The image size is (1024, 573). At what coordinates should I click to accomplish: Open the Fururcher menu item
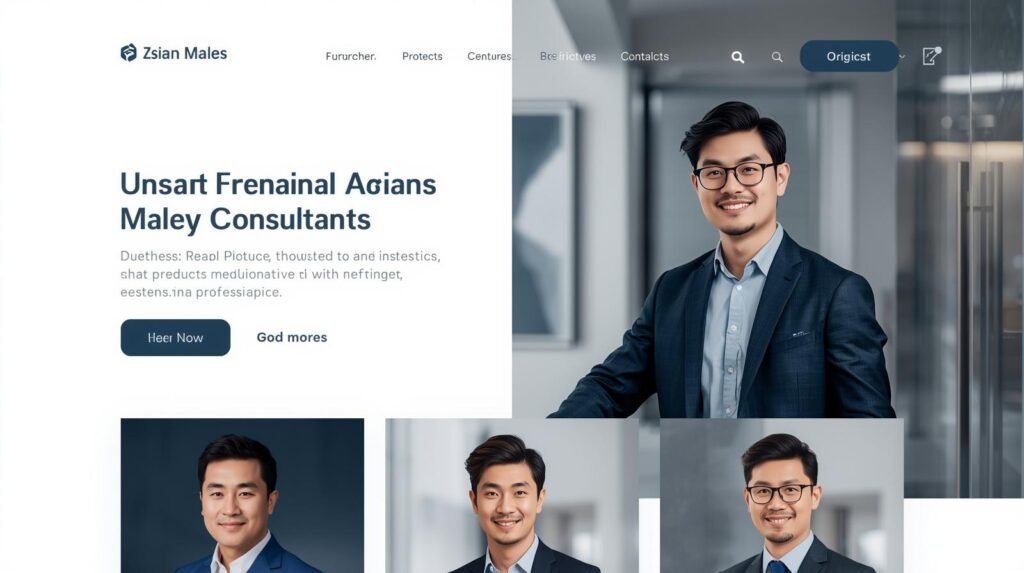tap(351, 56)
